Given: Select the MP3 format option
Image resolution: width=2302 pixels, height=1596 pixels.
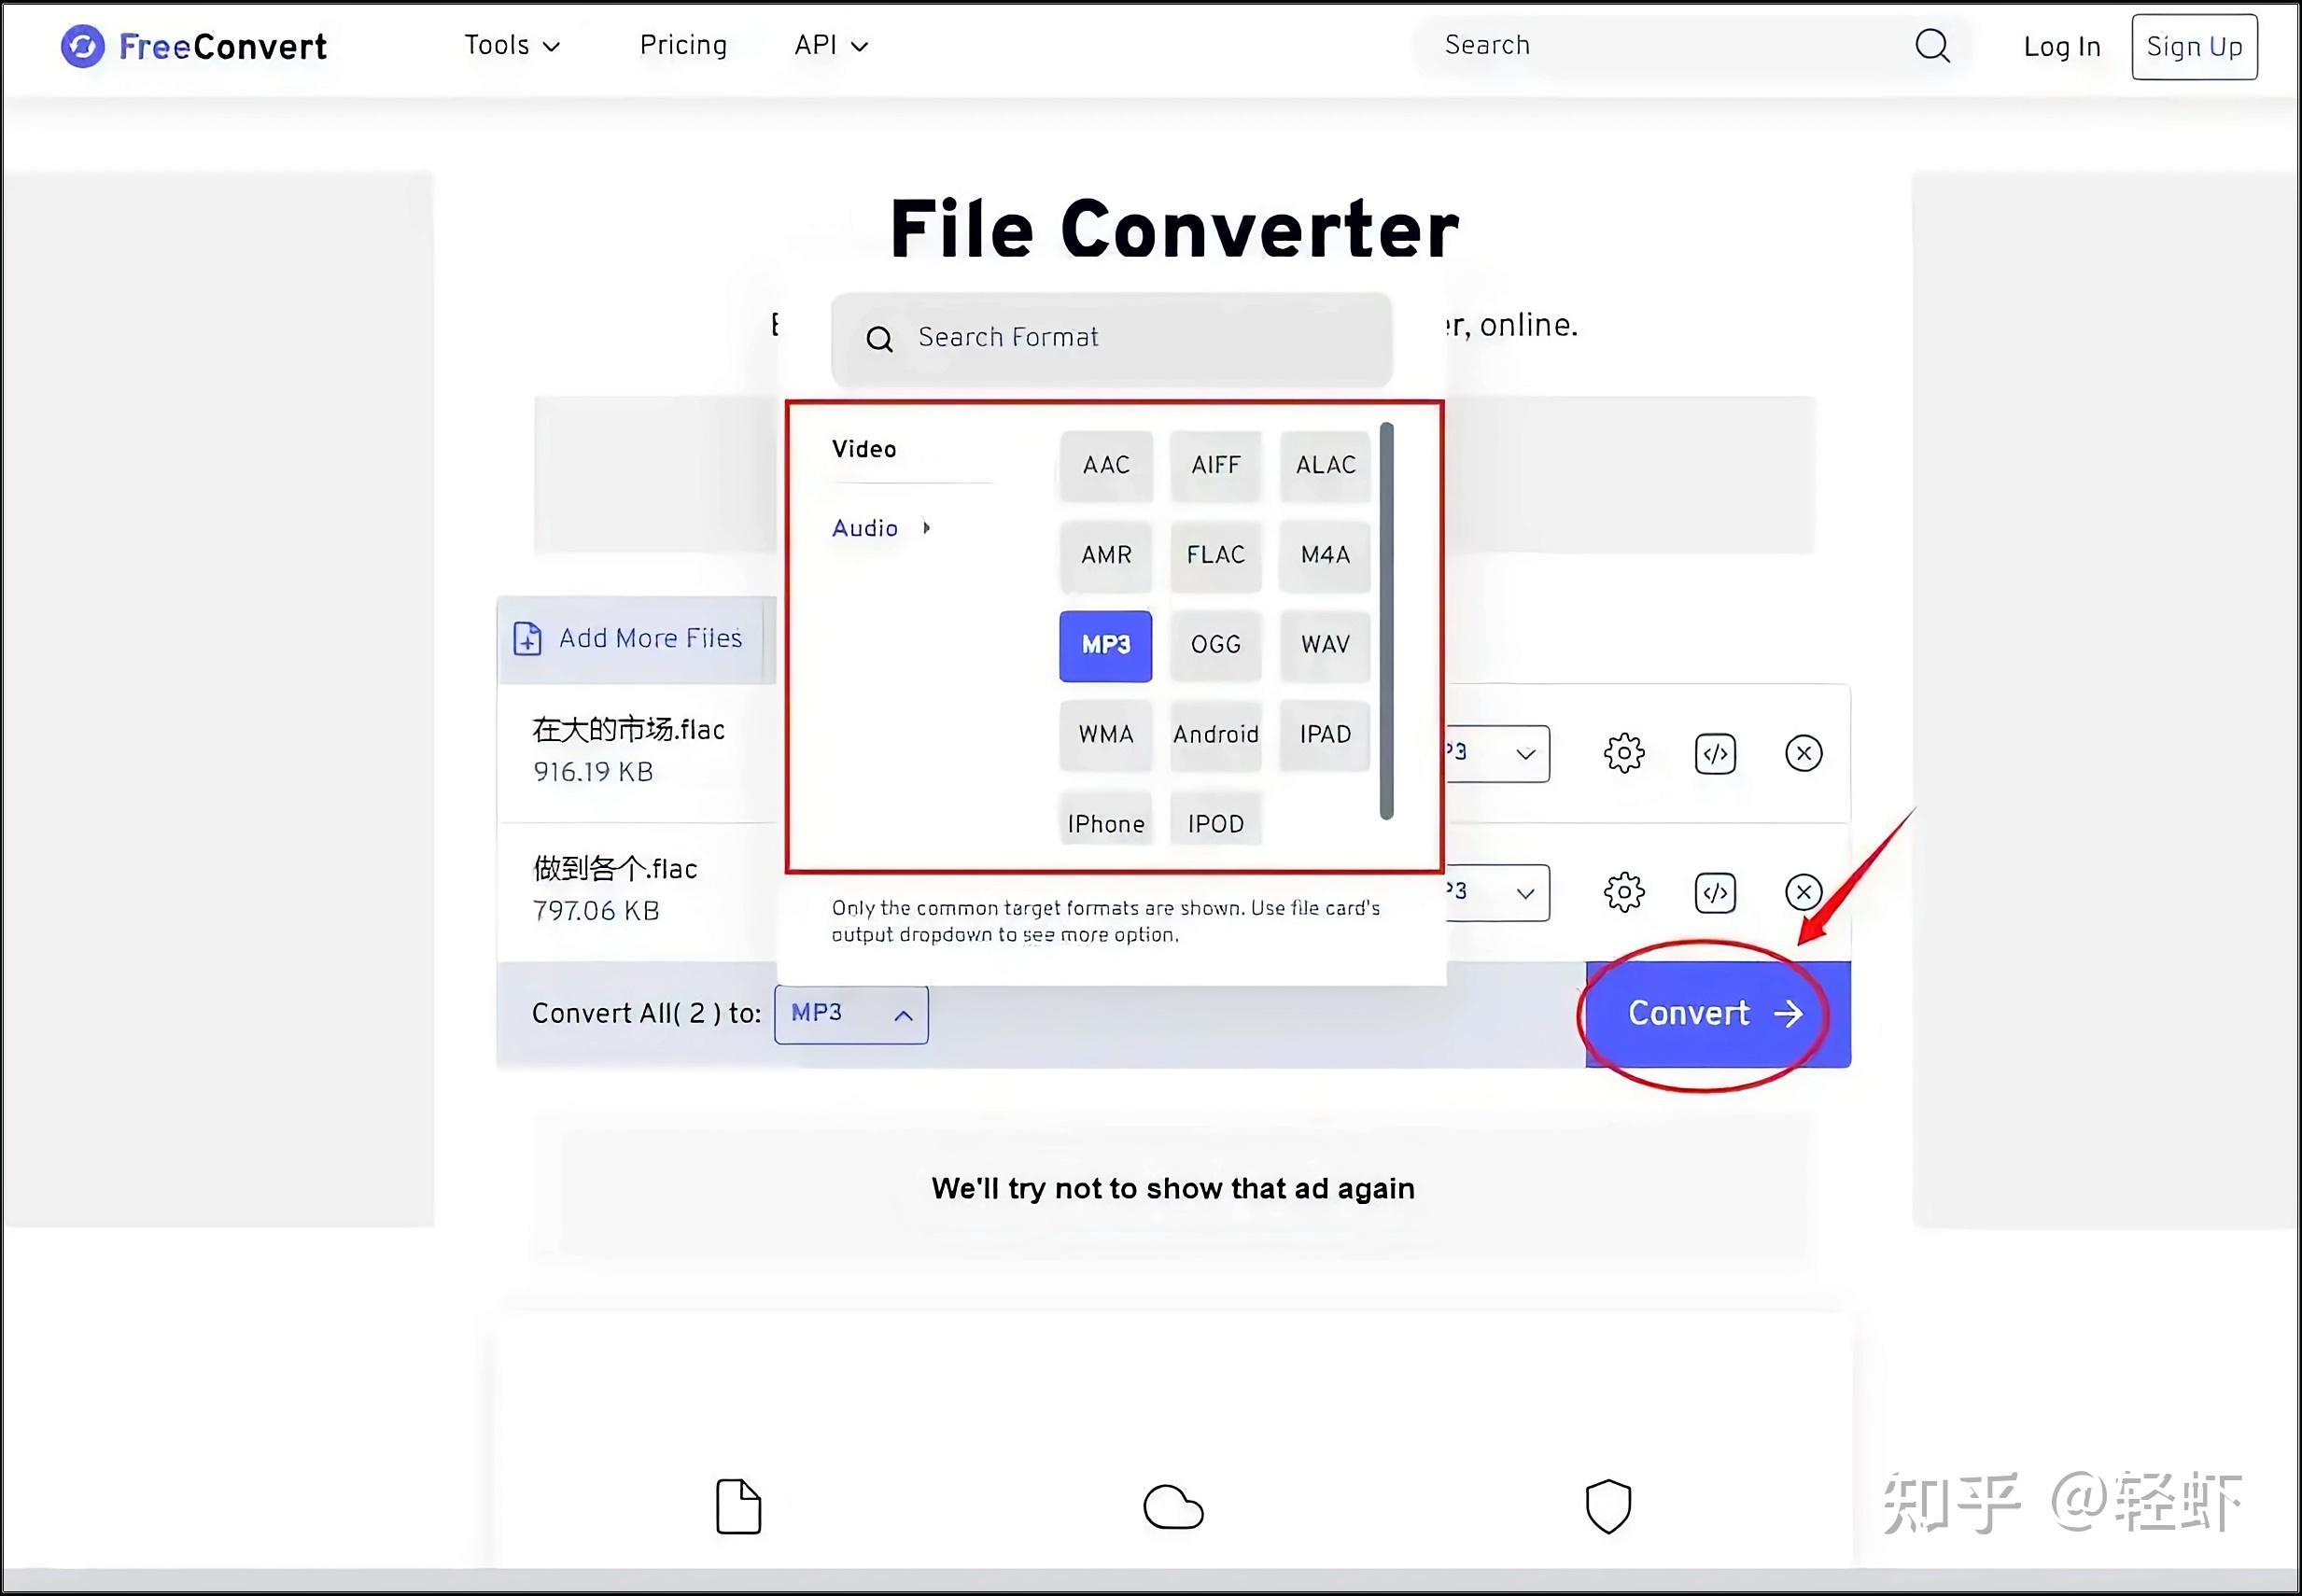Looking at the screenshot, I should pyautogui.click(x=1105, y=645).
